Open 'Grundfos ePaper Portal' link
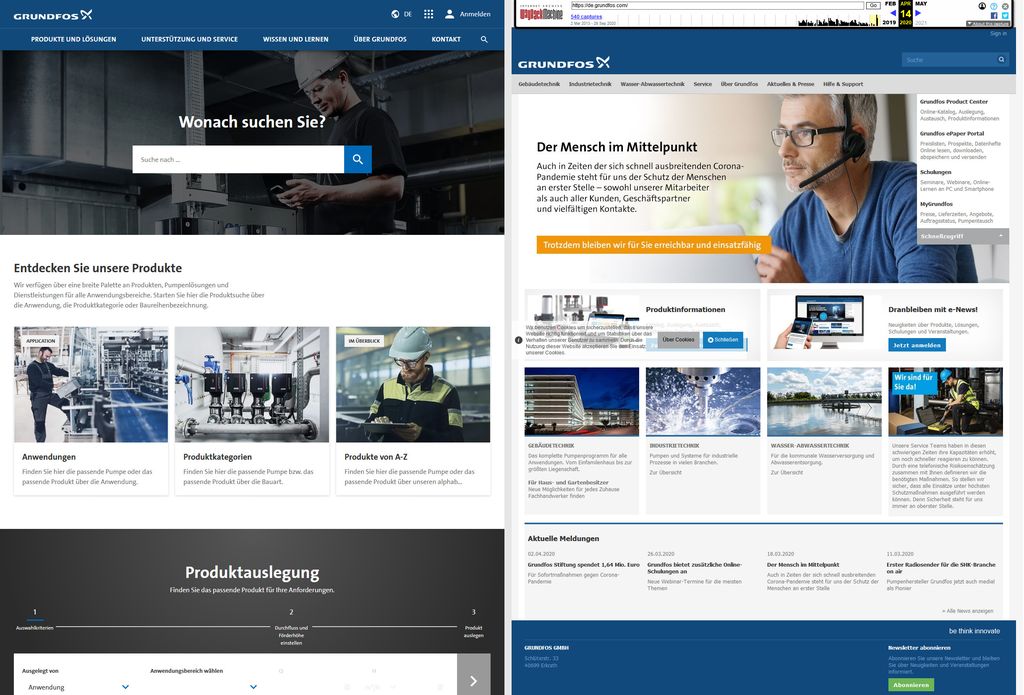This screenshot has width=1024, height=695. [x=952, y=133]
